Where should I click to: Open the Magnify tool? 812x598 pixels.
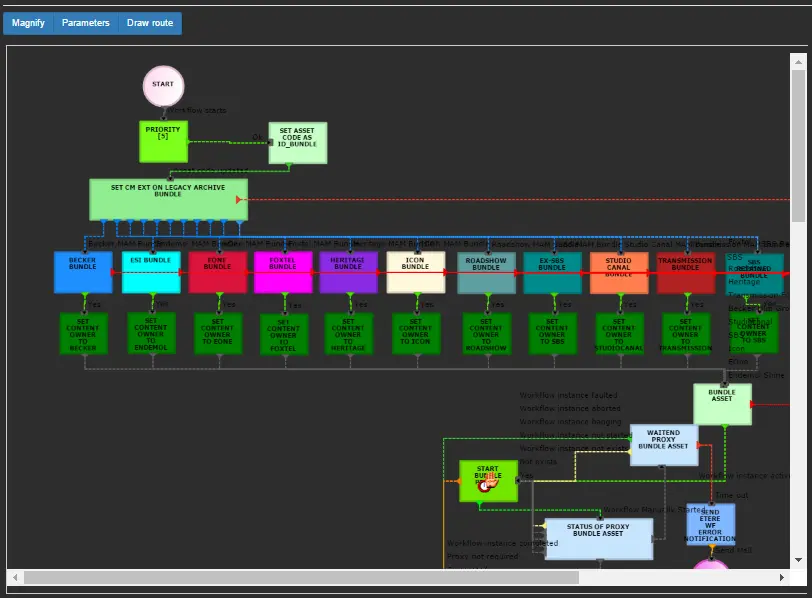(28, 23)
